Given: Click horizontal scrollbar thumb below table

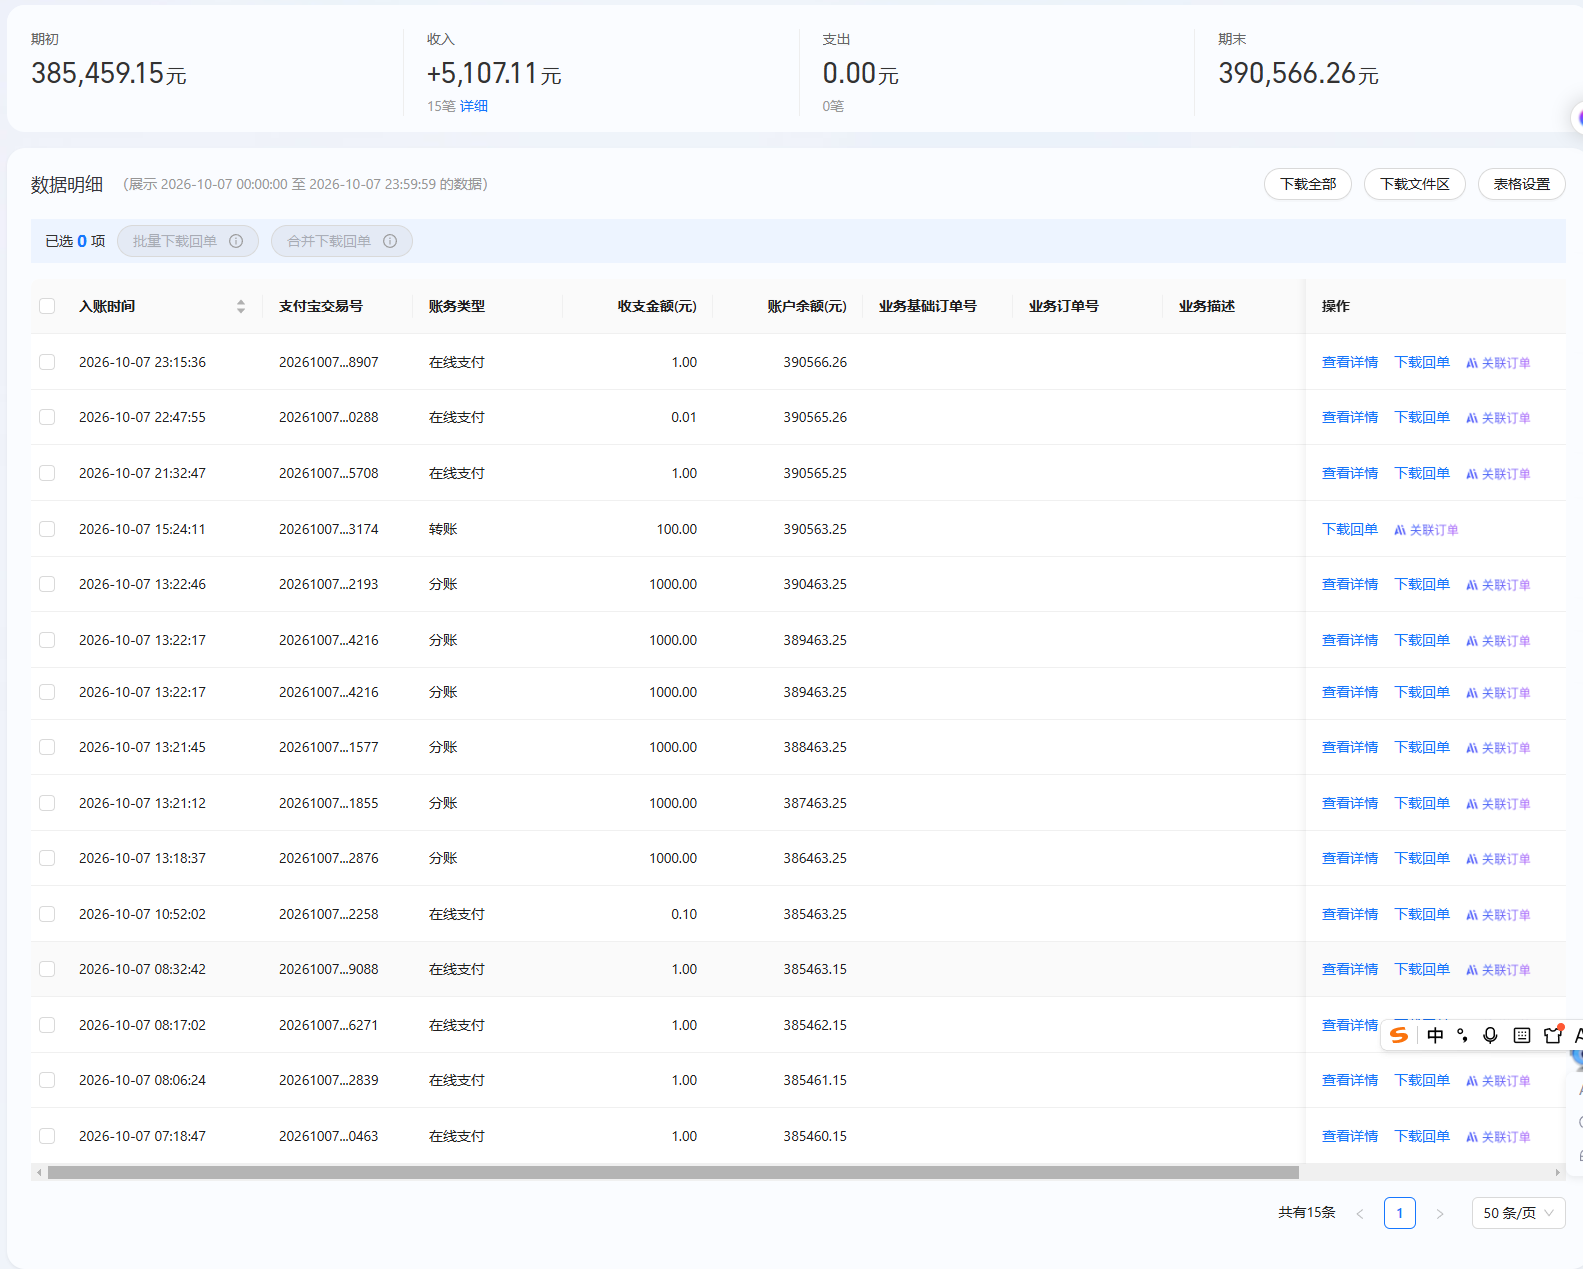Looking at the screenshot, I should coord(673,1172).
